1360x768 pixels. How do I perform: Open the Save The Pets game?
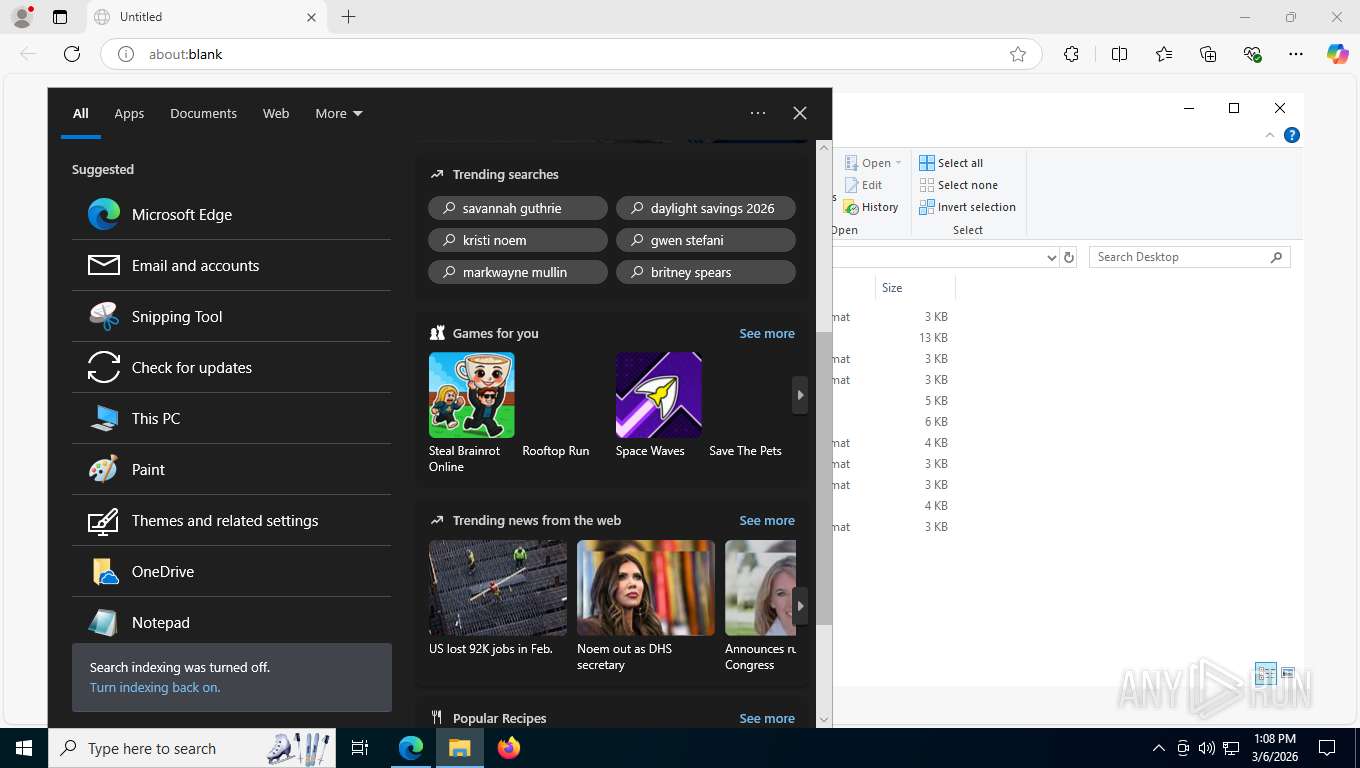(x=745, y=451)
